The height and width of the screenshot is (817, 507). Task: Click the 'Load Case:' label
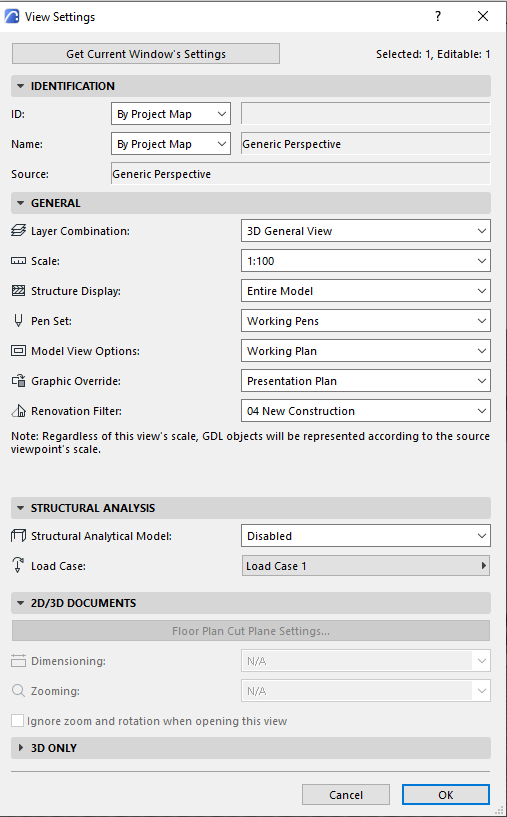(x=58, y=566)
